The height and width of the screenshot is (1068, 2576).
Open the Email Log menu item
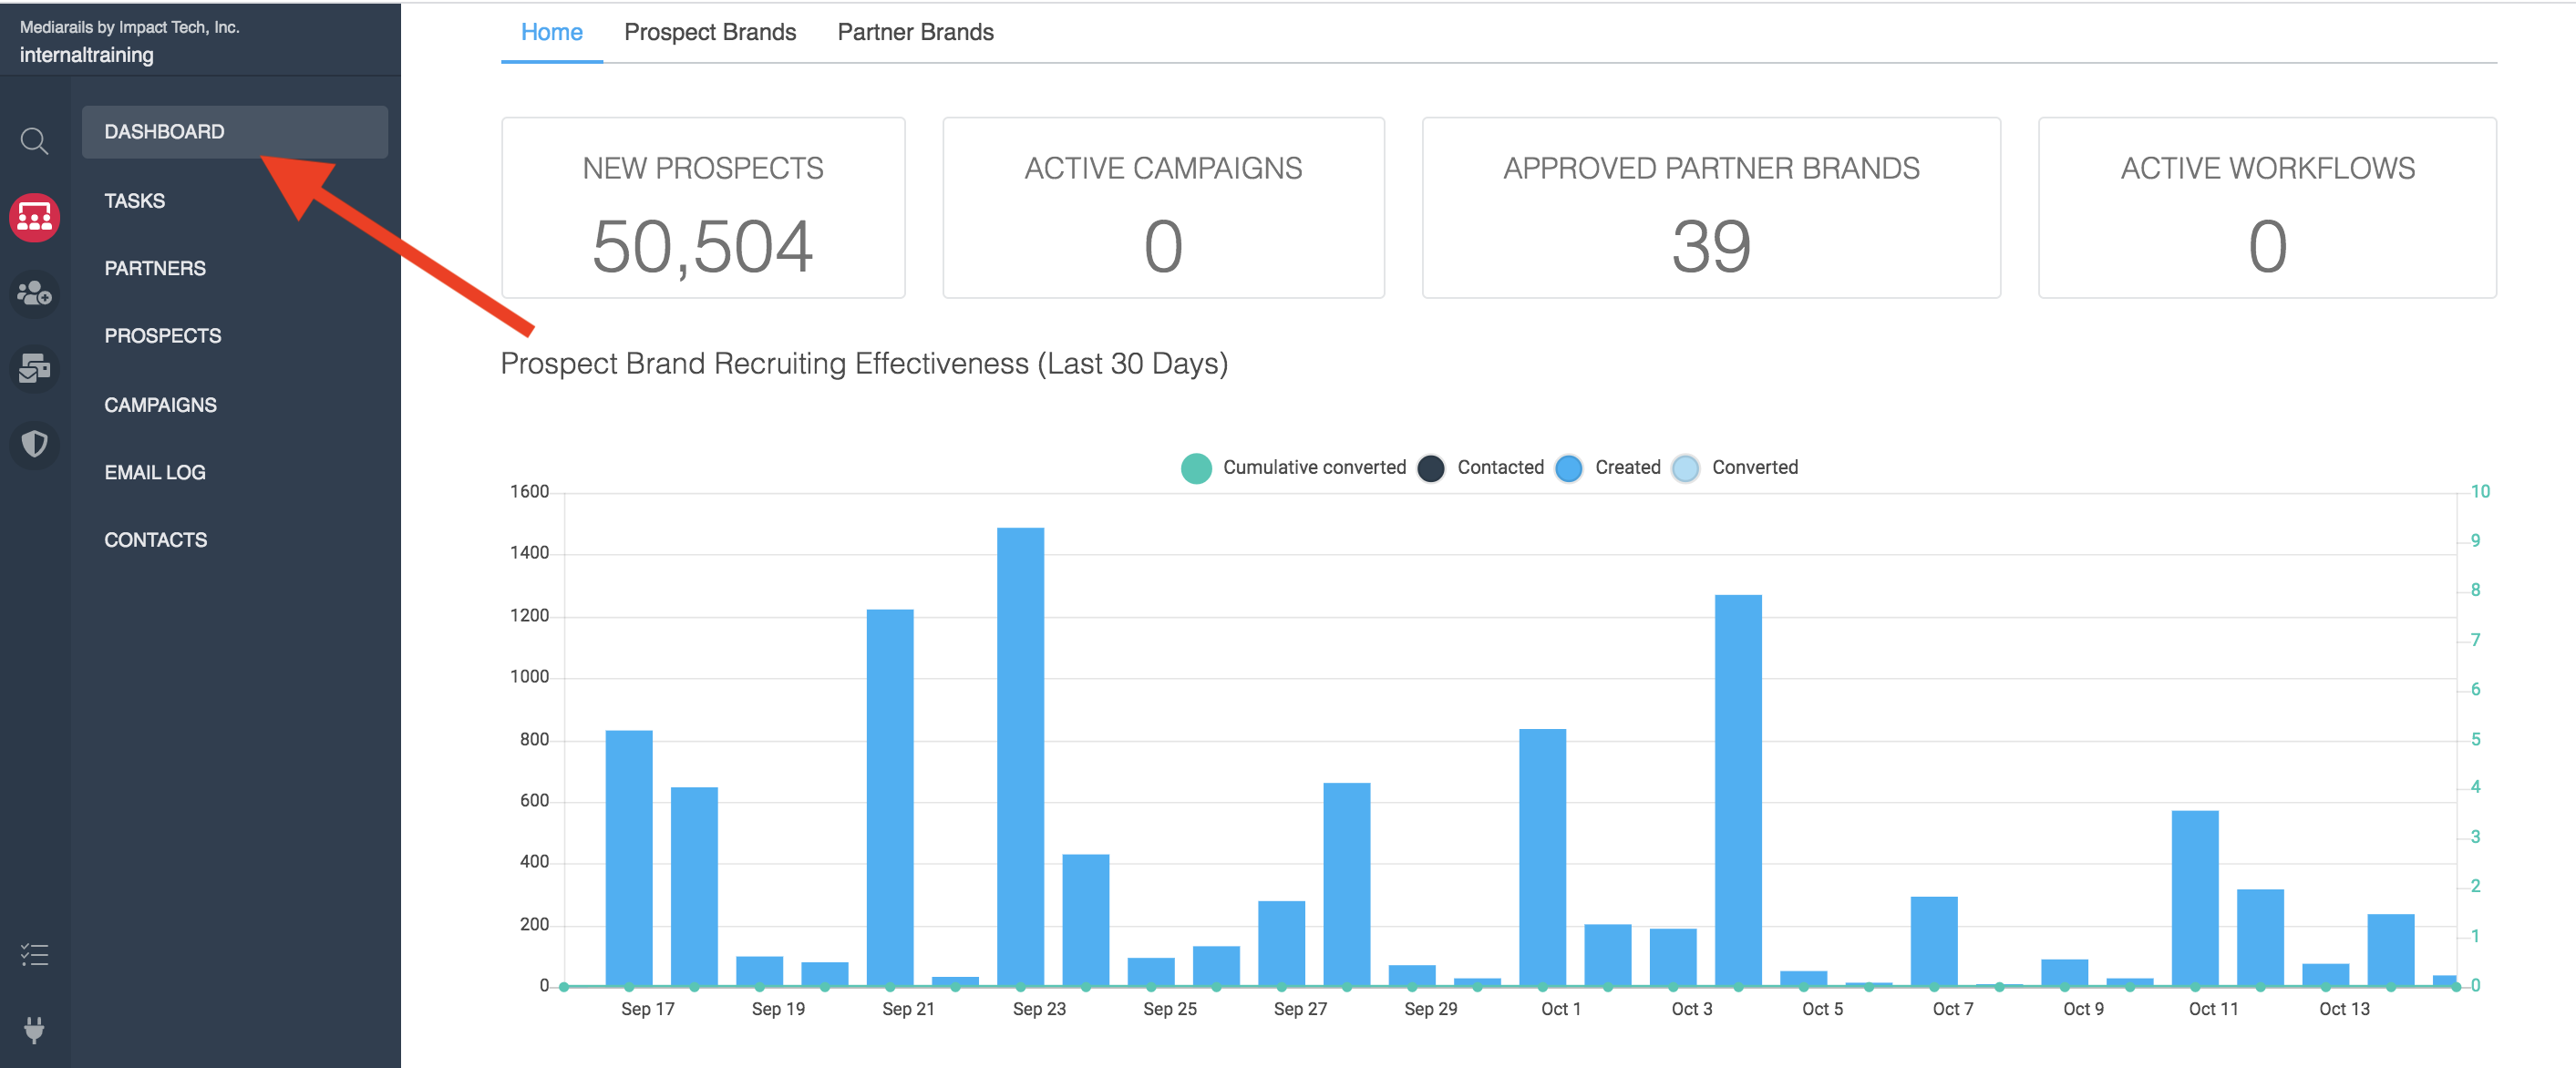[154, 472]
